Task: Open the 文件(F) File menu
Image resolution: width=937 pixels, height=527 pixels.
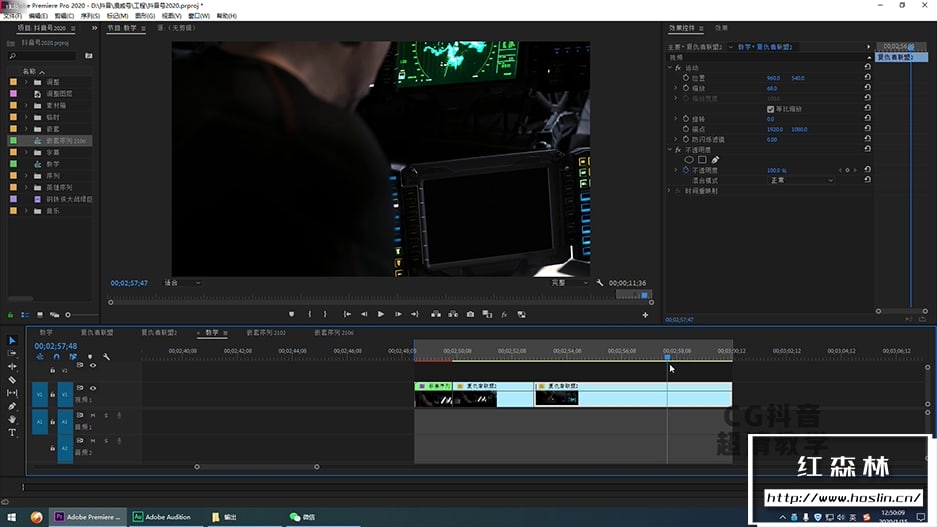Action: tap(13, 16)
